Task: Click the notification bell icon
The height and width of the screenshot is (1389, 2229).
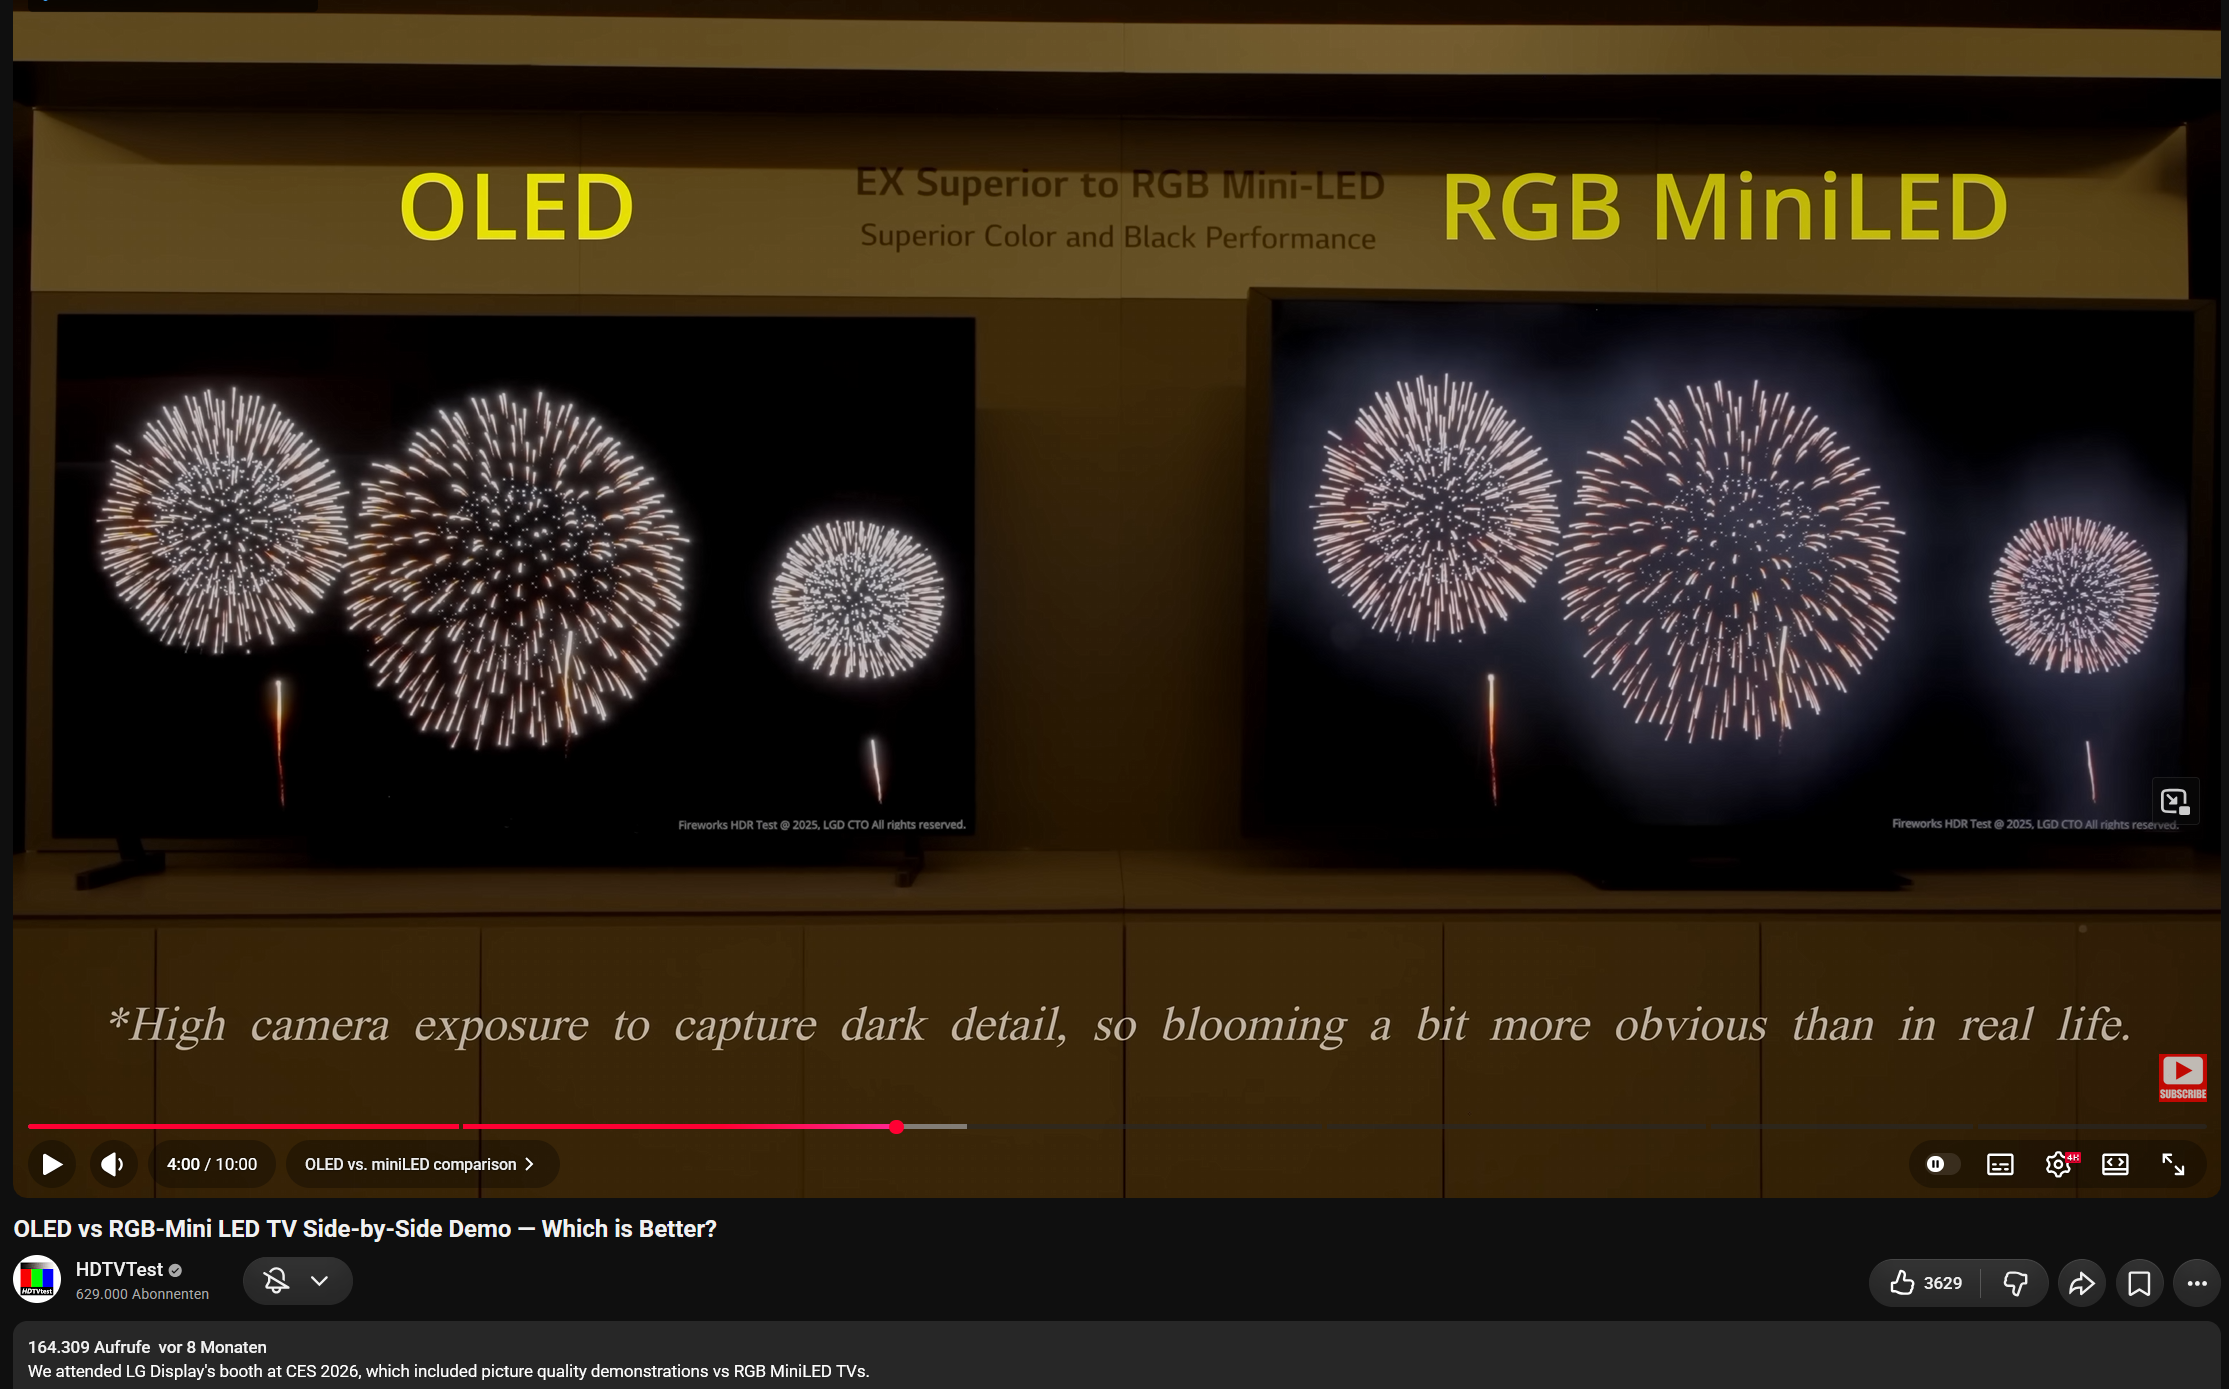Action: pyautogui.click(x=276, y=1281)
